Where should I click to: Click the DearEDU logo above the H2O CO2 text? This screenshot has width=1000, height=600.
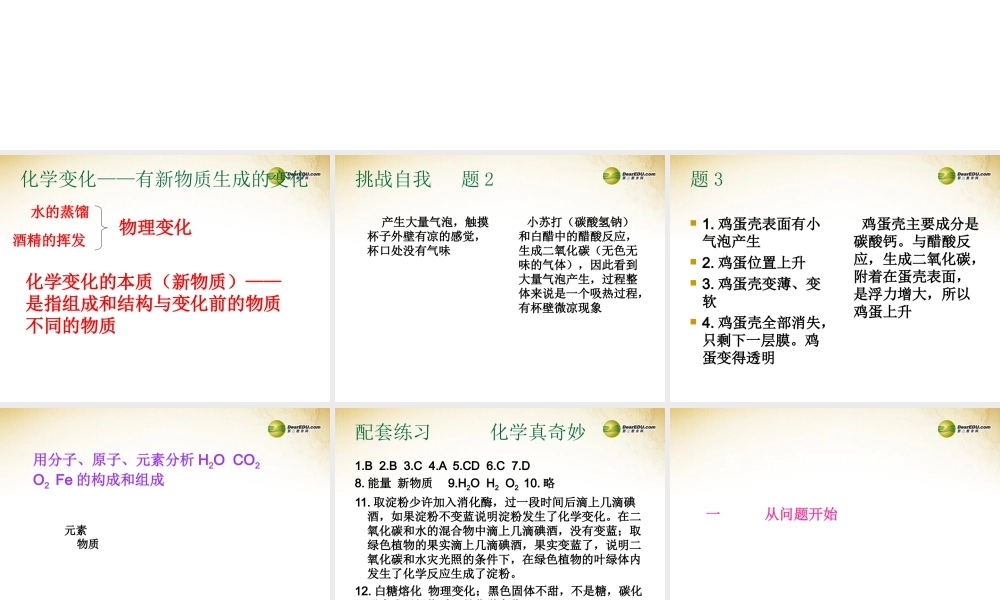click(x=293, y=428)
